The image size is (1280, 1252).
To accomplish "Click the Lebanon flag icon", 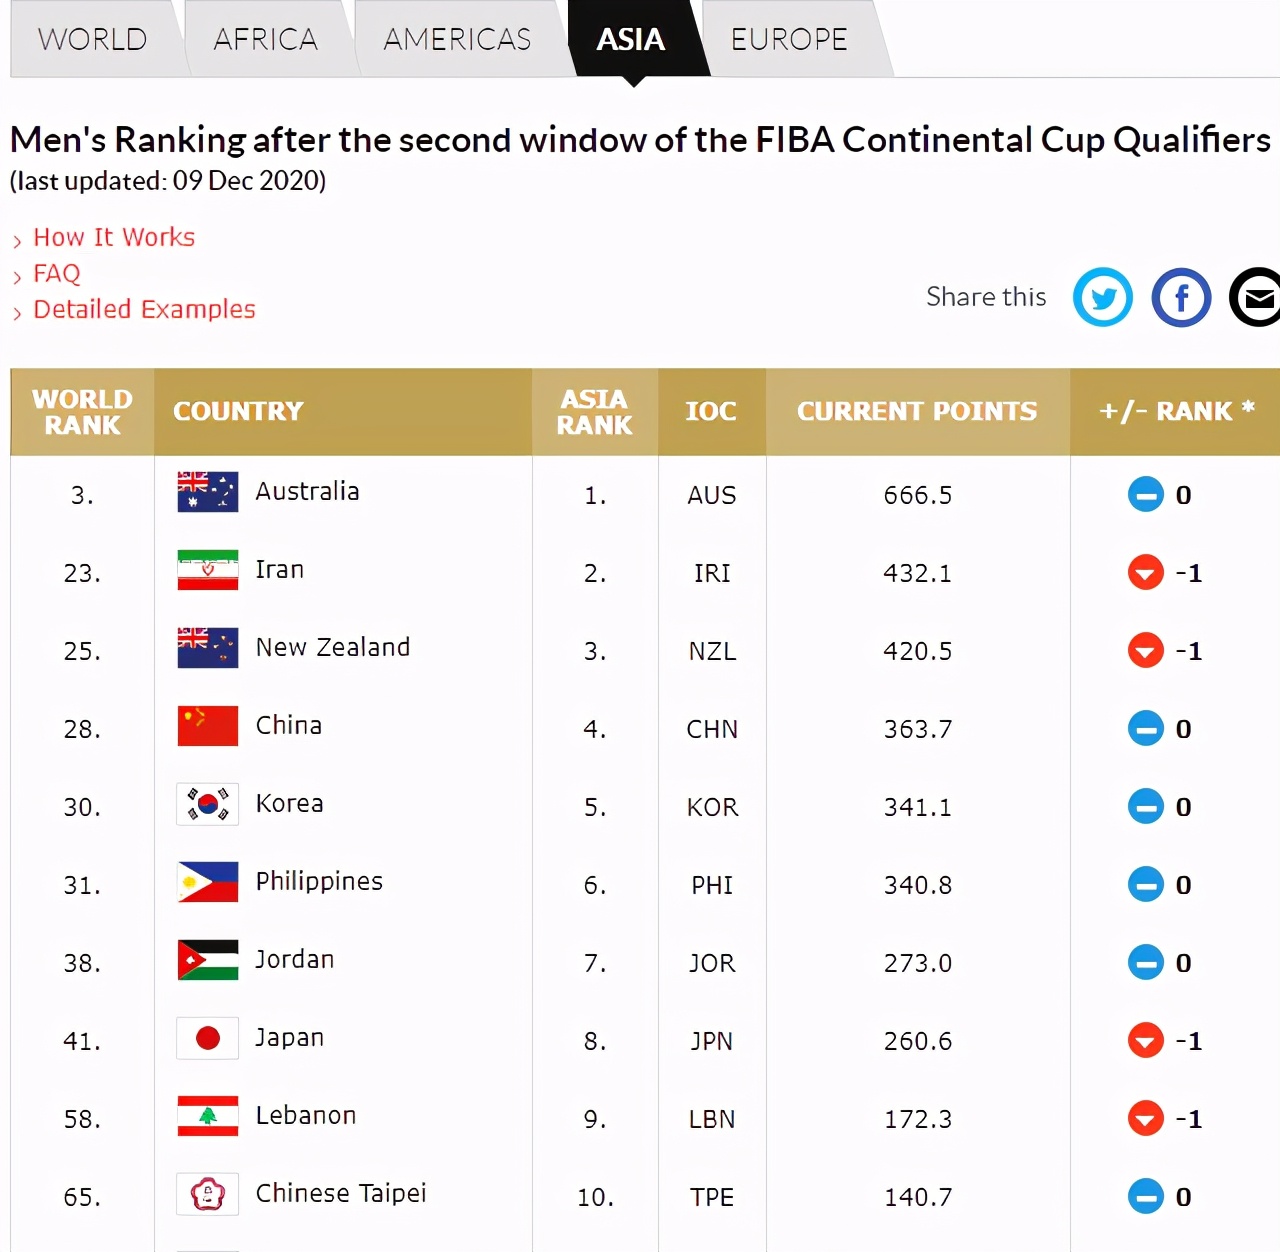I will point(208,1116).
